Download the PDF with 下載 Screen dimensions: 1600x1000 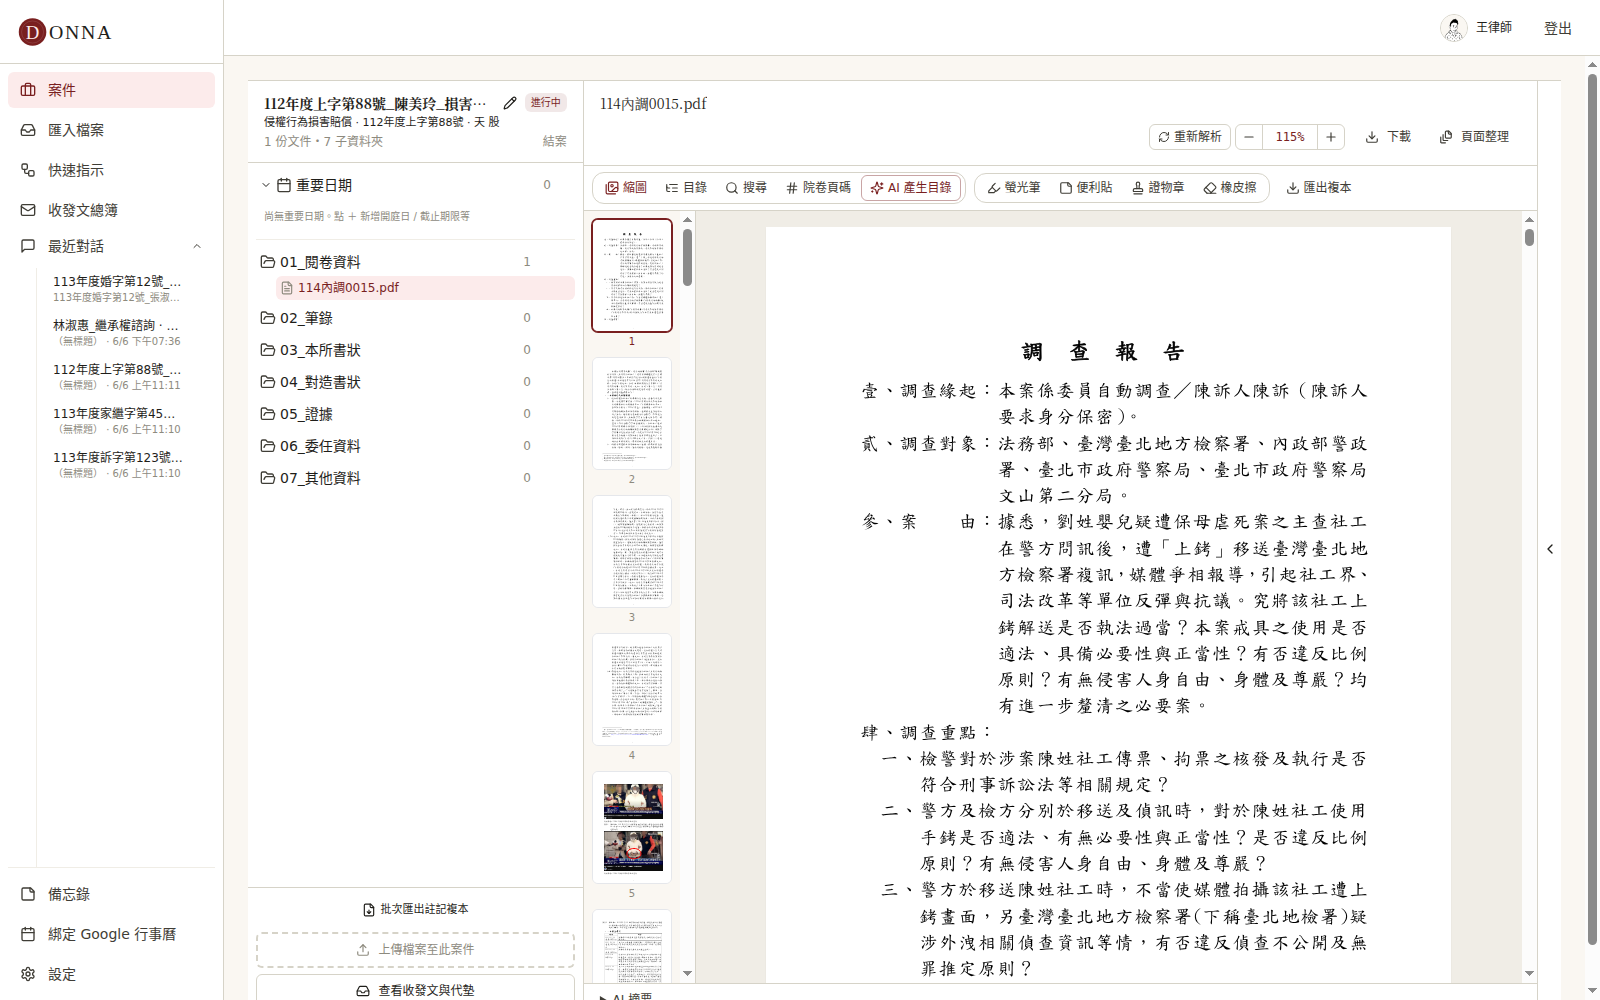(x=1388, y=137)
